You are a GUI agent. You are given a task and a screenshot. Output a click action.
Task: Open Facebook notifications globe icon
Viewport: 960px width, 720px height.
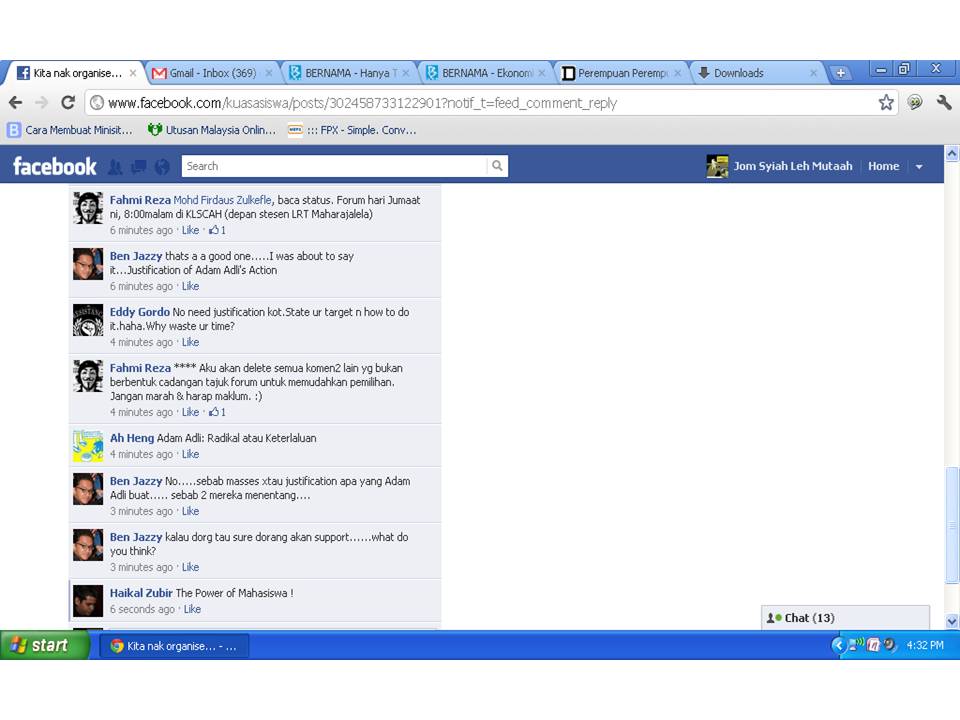(162, 167)
